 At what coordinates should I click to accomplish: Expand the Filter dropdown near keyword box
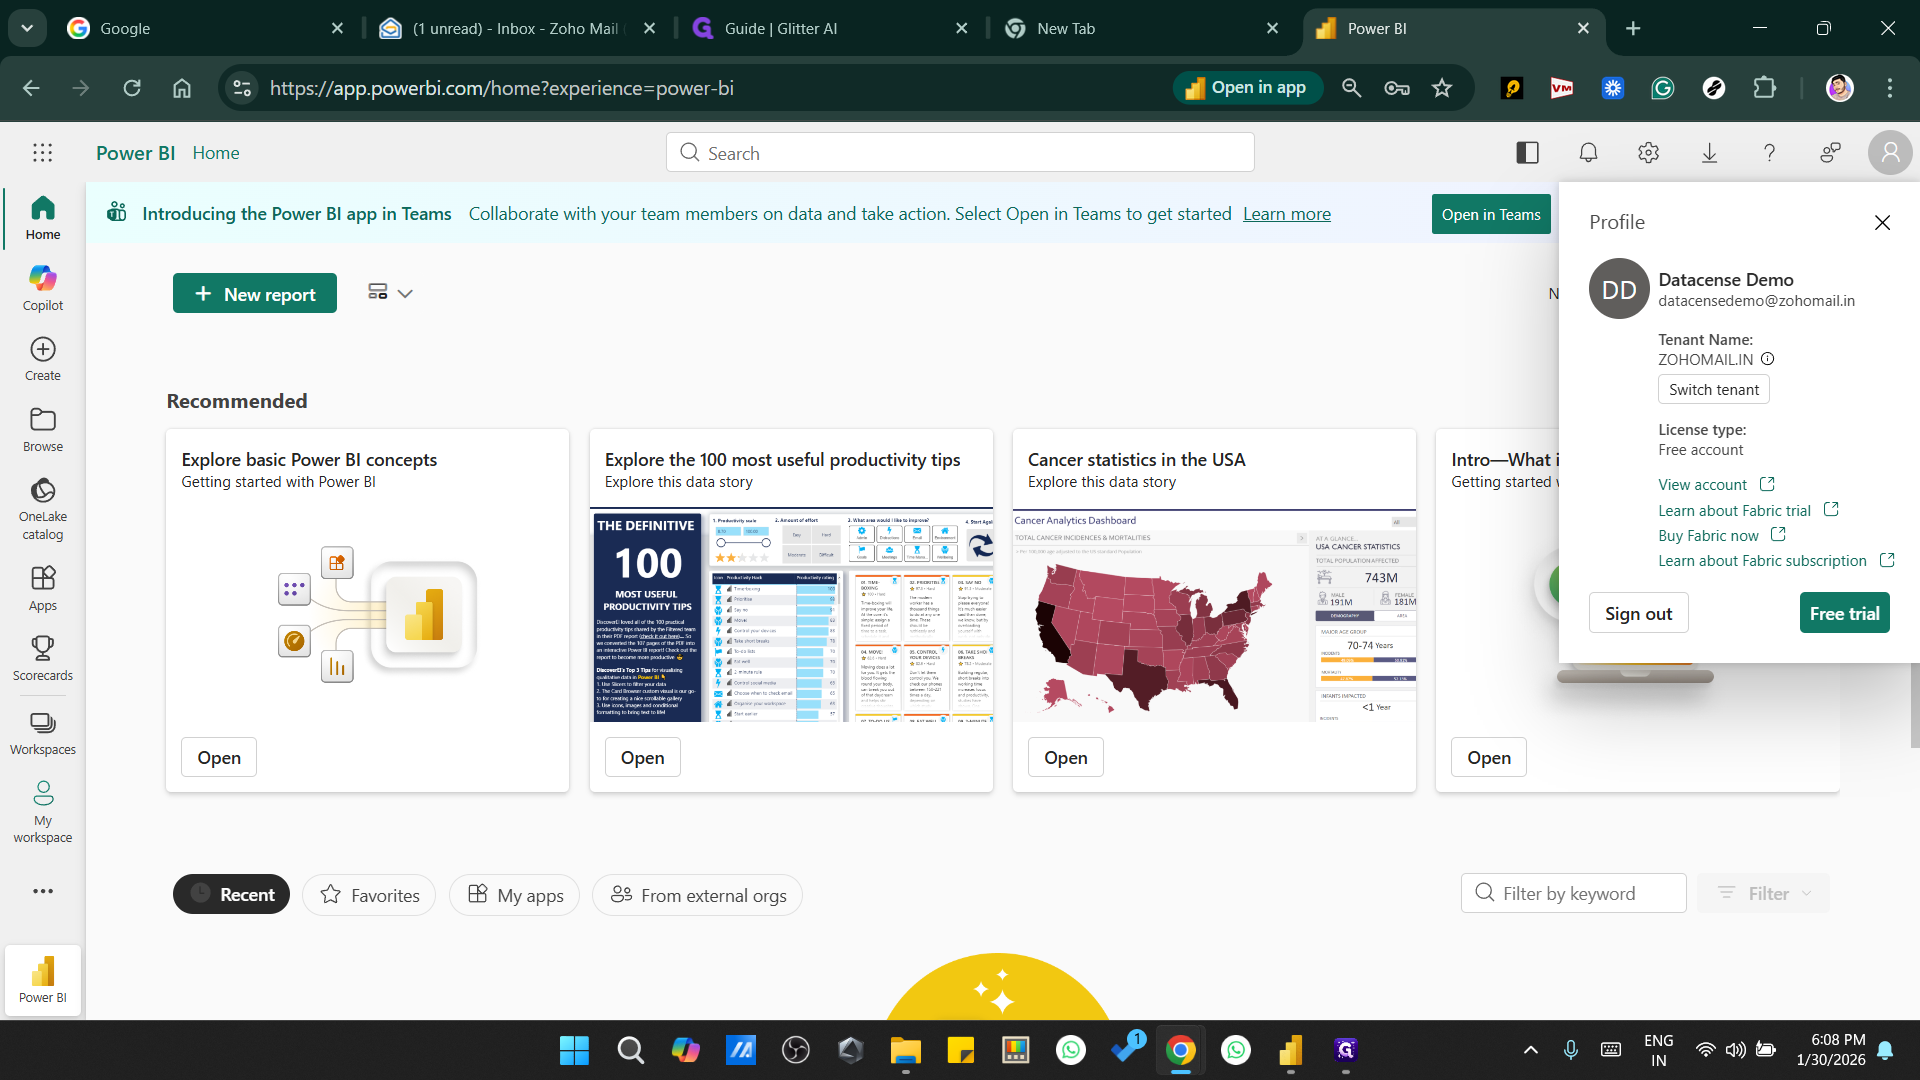(1766, 893)
